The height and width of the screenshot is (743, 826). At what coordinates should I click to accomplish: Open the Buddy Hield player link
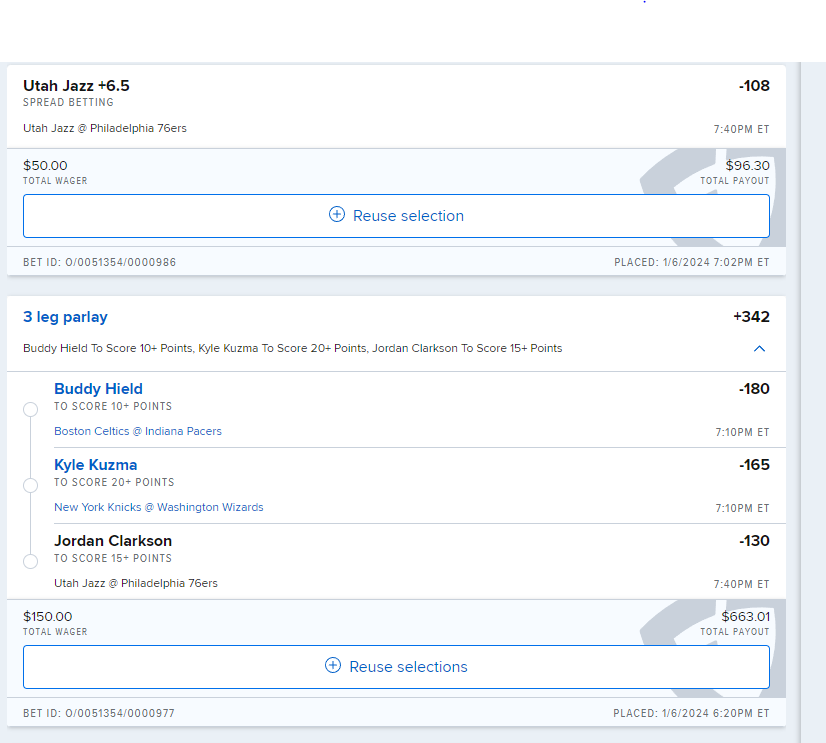(99, 389)
